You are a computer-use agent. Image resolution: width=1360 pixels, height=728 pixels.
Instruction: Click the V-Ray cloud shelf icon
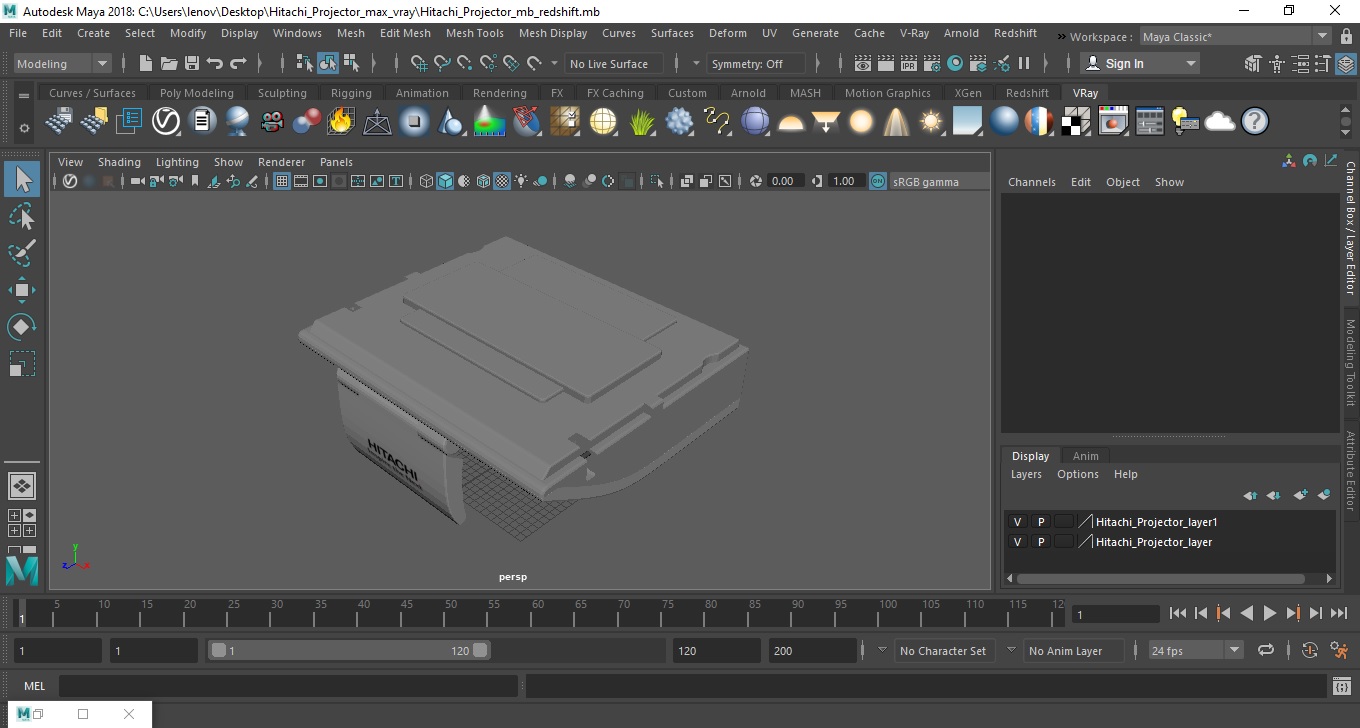point(1220,122)
